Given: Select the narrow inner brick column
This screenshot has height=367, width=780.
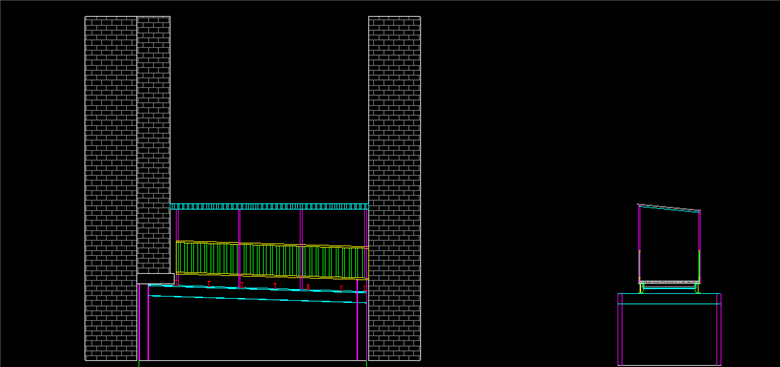Looking at the screenshot, I should pyautogui.click(x=153, y=145).
